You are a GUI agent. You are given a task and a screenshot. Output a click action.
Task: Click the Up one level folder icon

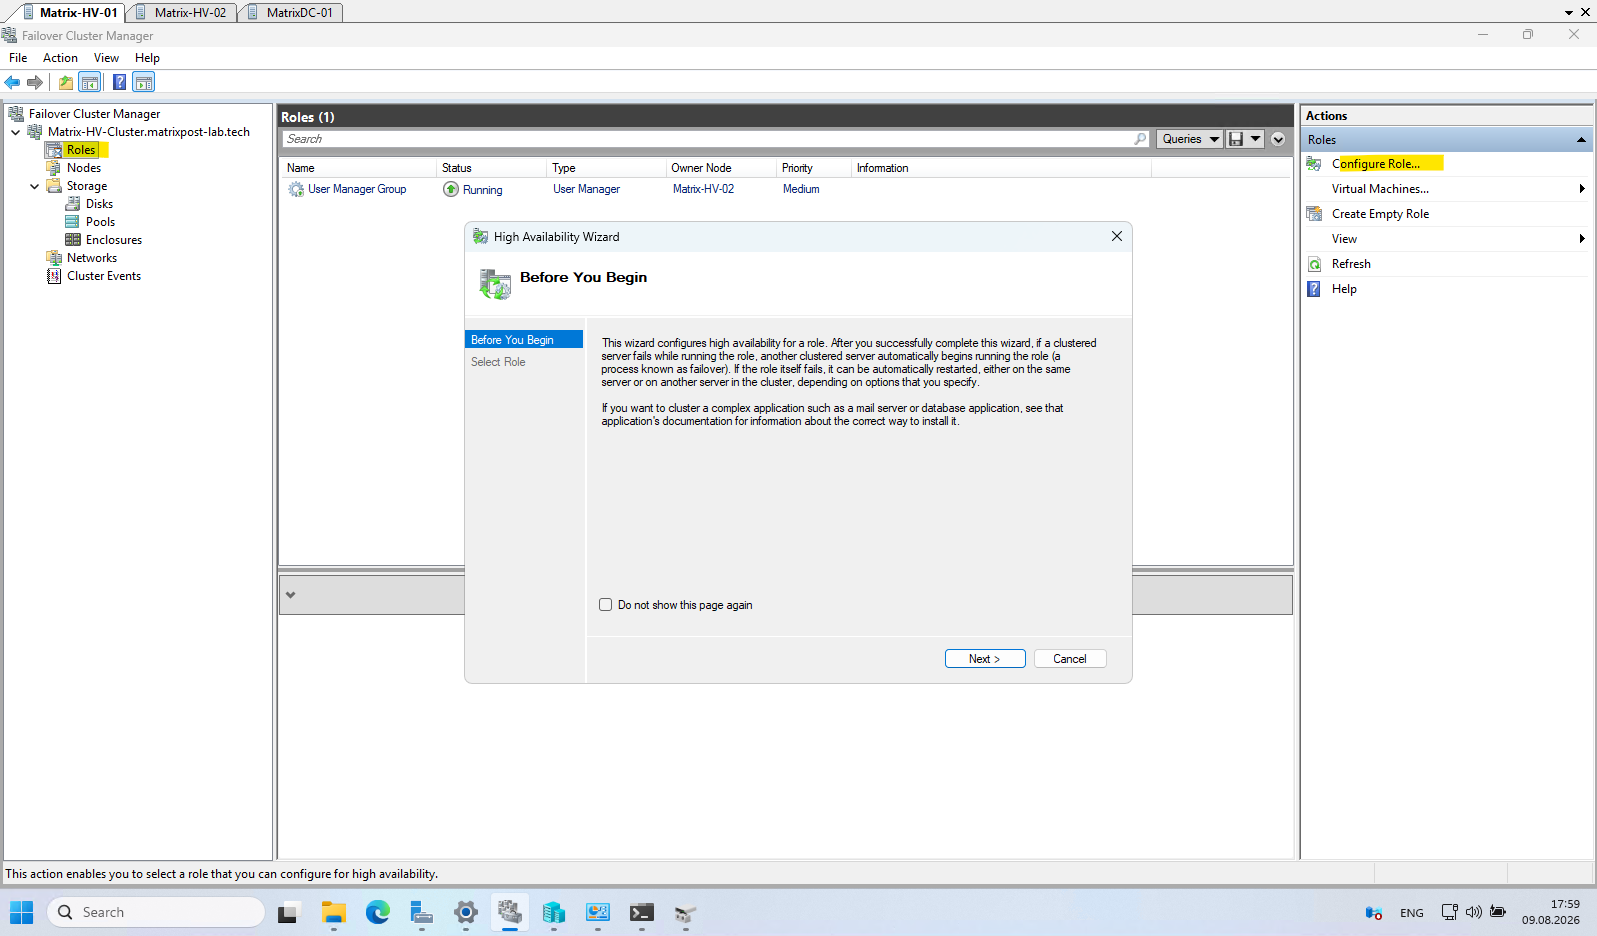click(66, 82)
